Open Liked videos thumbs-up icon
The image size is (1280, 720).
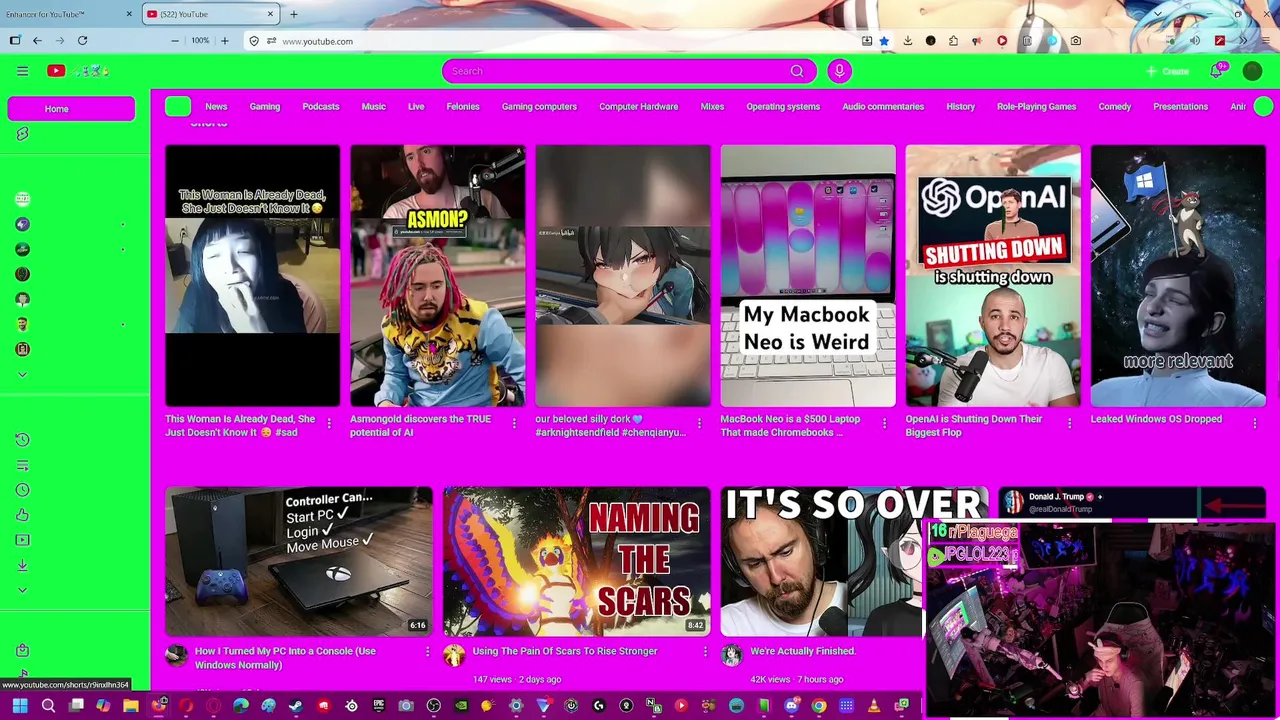tap(22, 515)
